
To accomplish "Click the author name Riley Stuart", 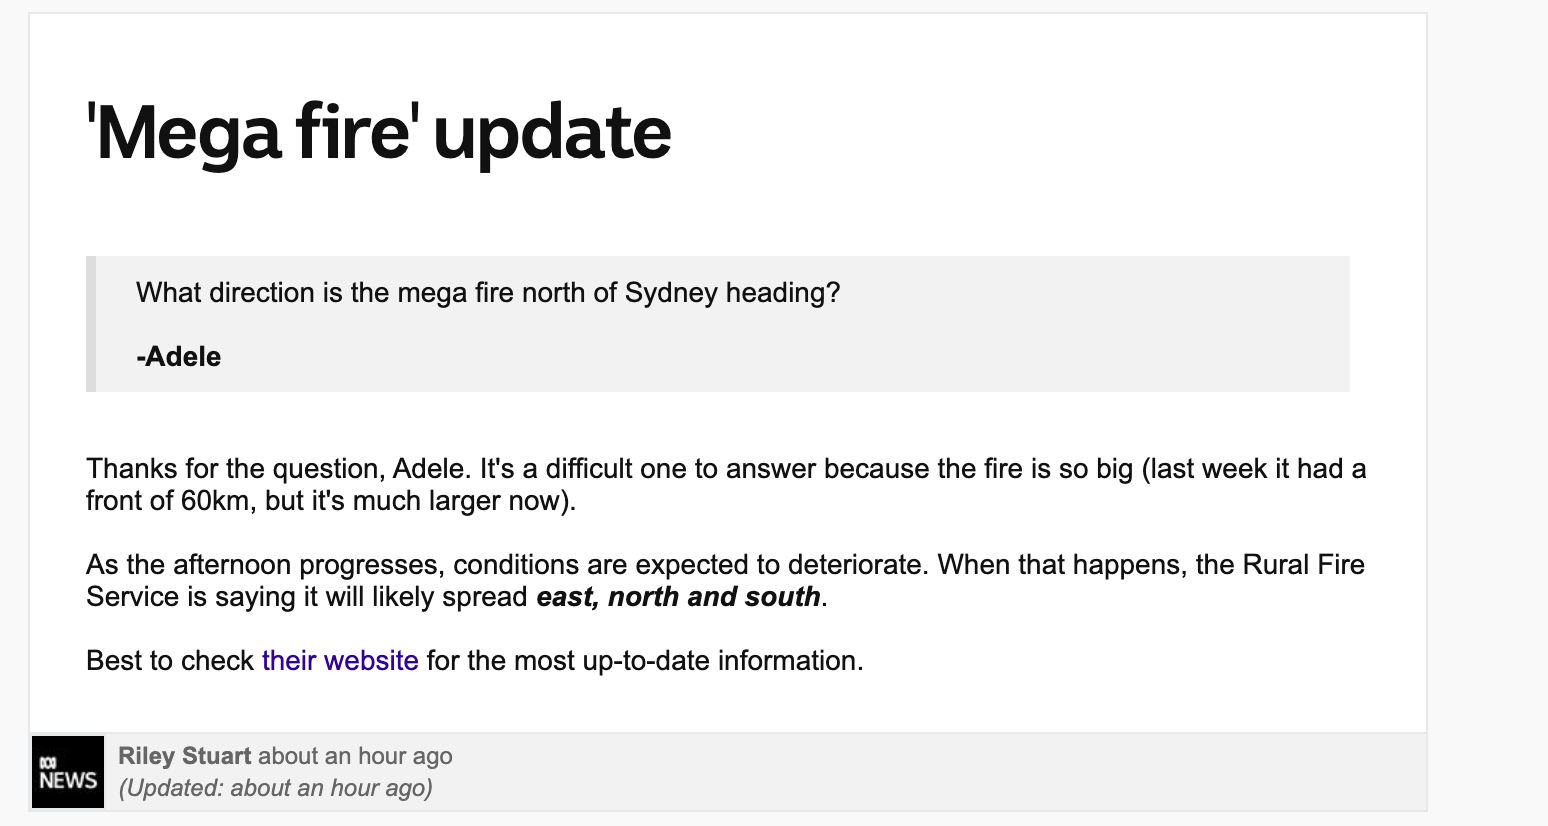I will click(x=185, y=756).
